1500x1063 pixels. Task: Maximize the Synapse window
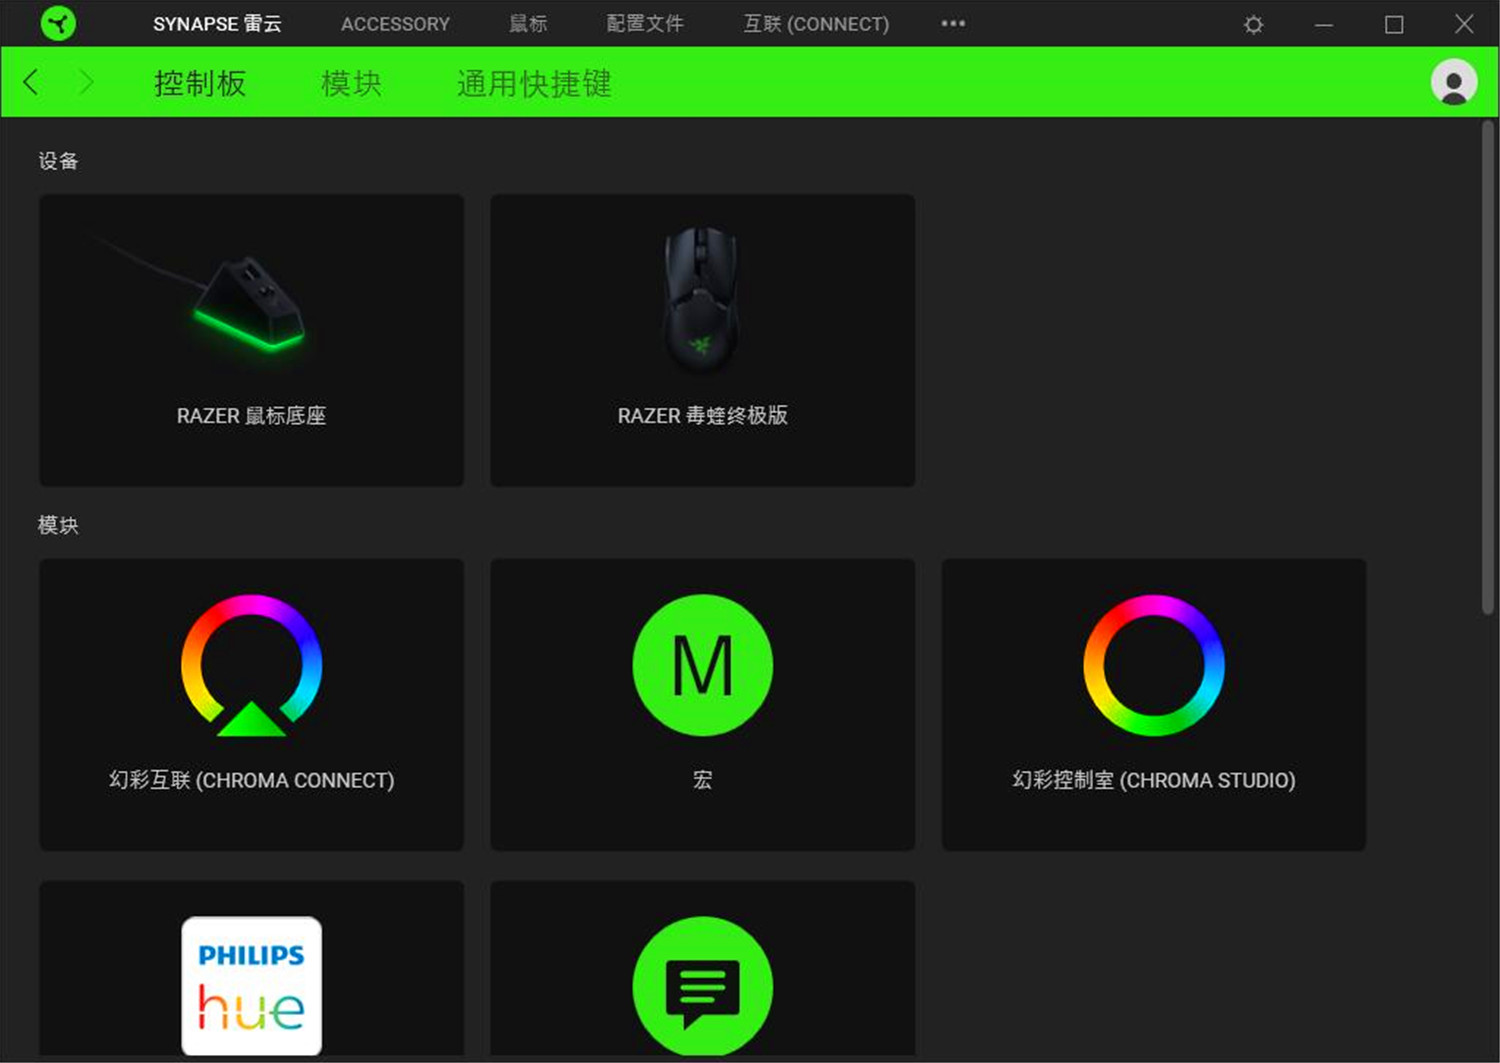pyautogui.click(x=1394, y=24)
